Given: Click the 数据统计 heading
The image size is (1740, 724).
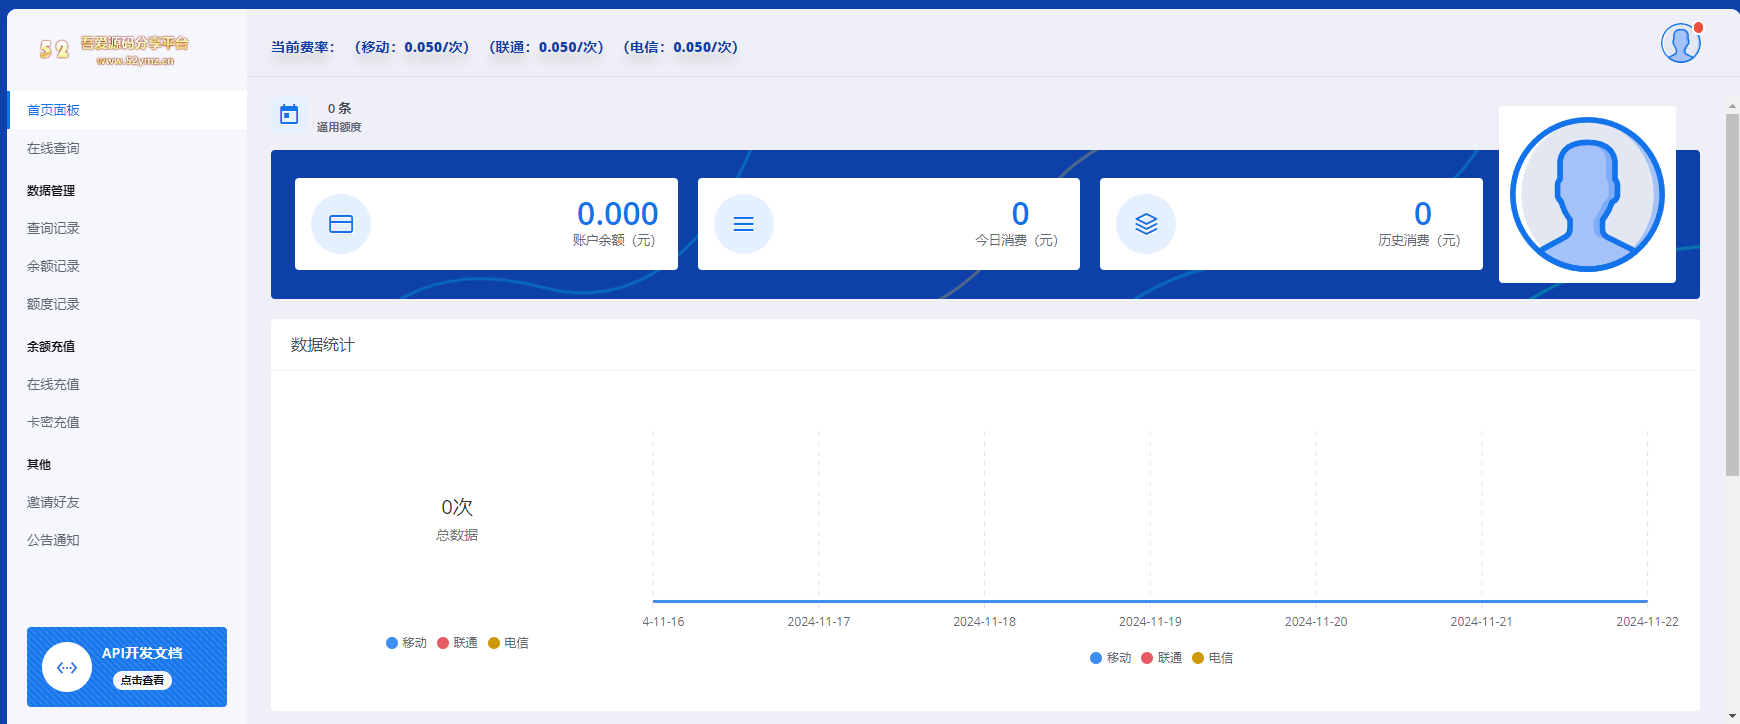Looking at the screenshot, I should [x=322, y=345].
